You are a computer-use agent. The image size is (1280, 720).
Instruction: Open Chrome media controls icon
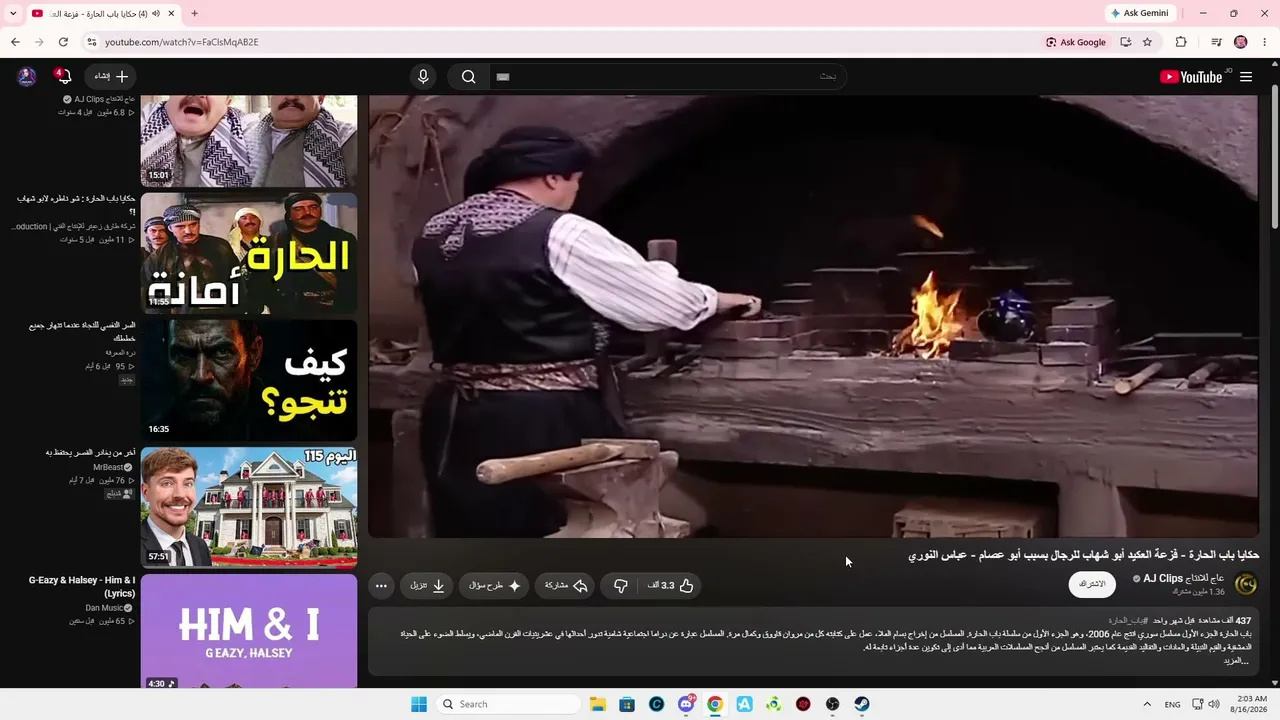[1216, 42]
